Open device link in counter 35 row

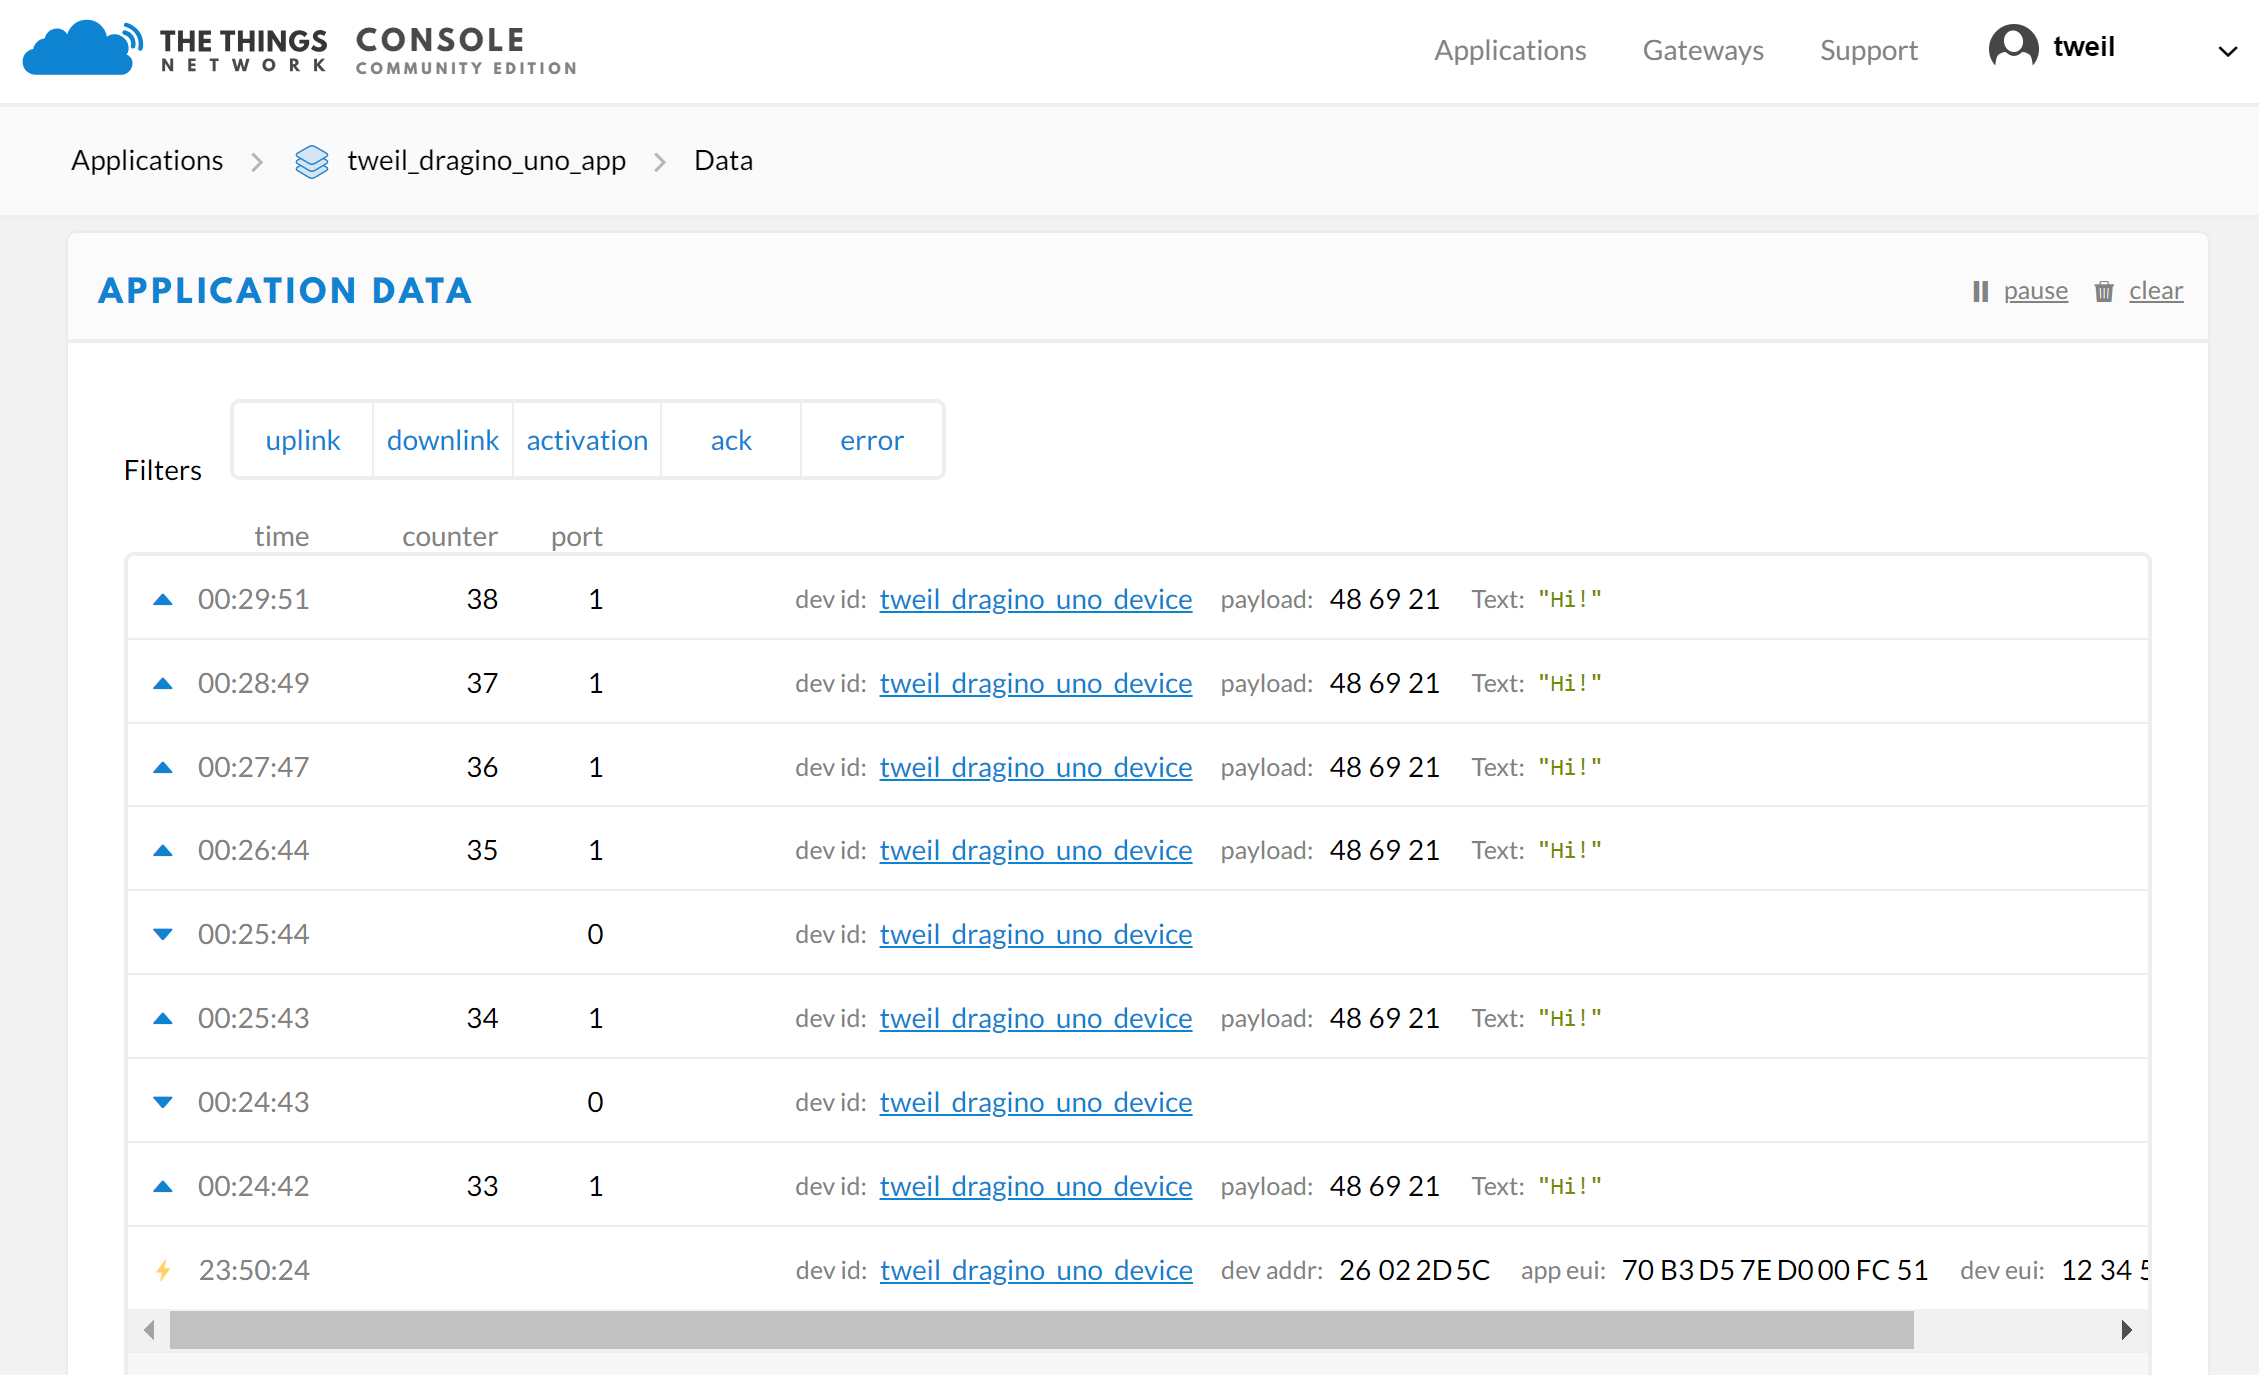coord(1036,850)
